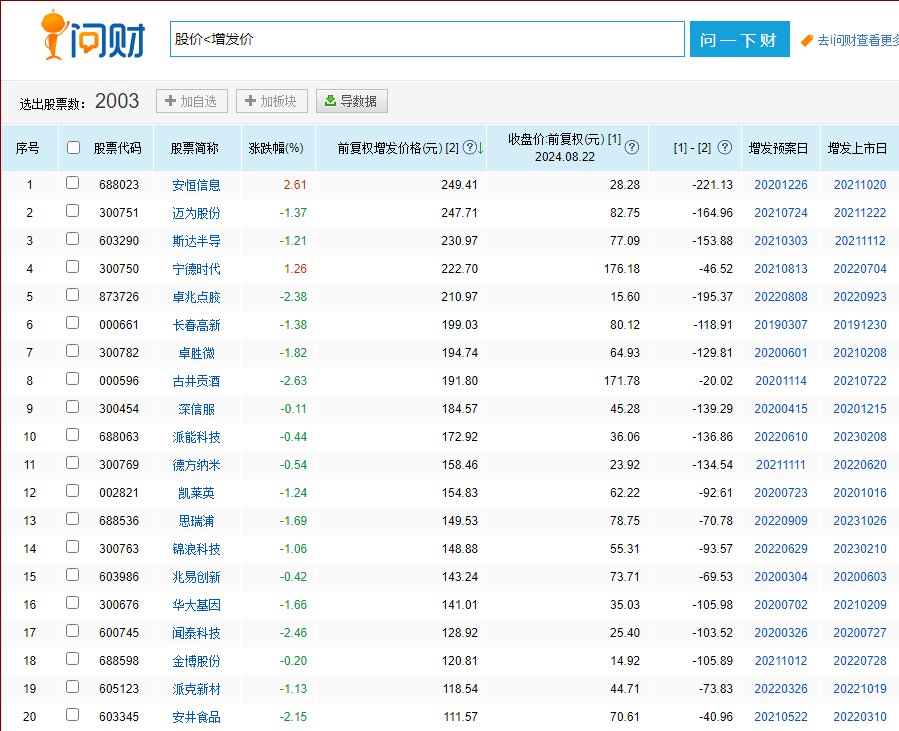Open 增发预案日 link 20190307
The height and width of the screenshot is (731, 899).
[x=780, y=325]
